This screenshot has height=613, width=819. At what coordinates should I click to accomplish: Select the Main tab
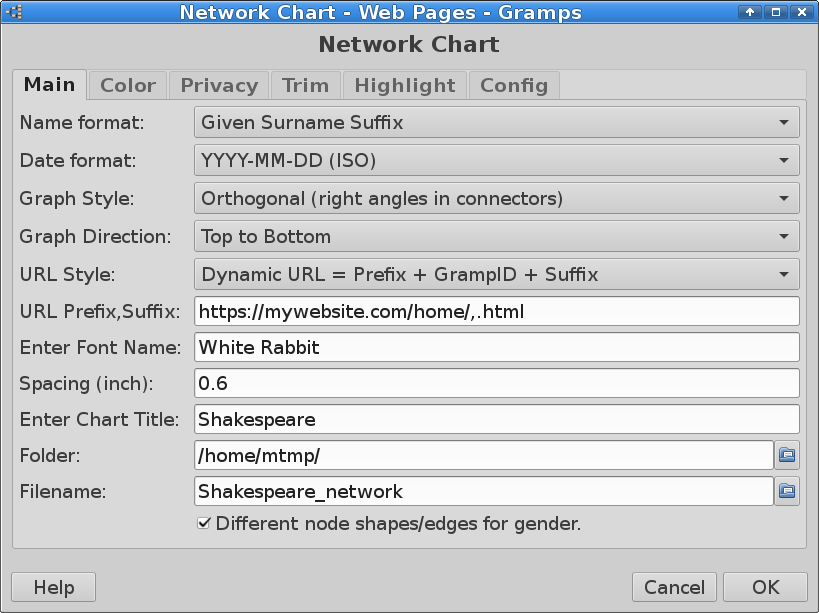point(50,85)
